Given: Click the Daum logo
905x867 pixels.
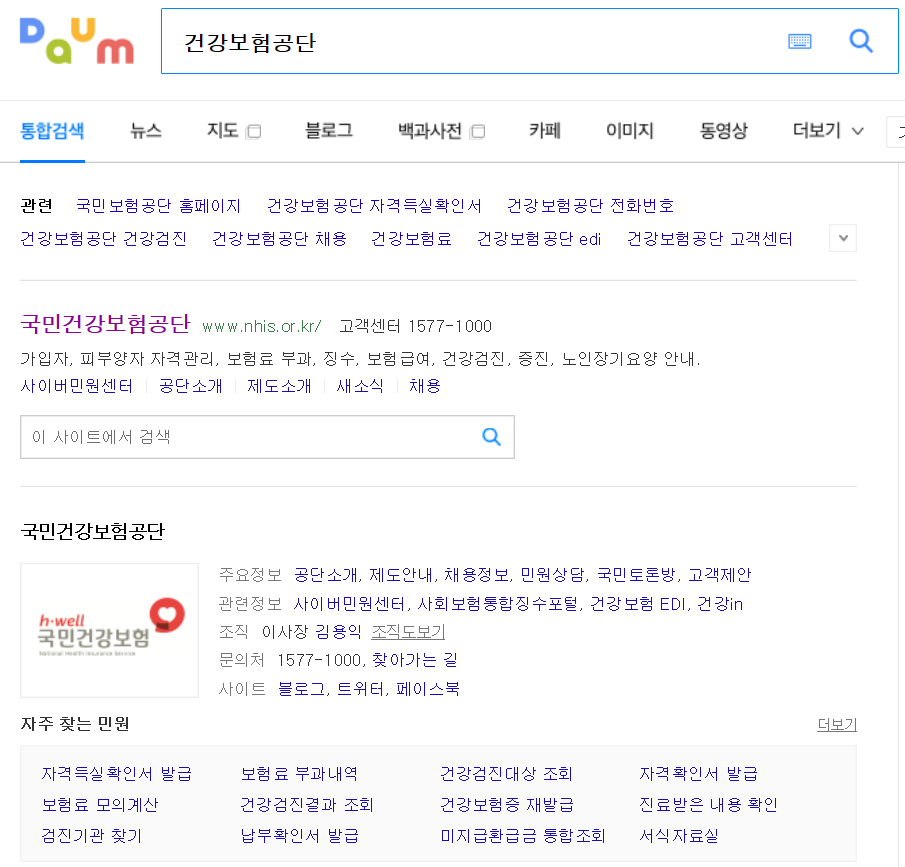Looking at the screenshot, I should point(77,40).
